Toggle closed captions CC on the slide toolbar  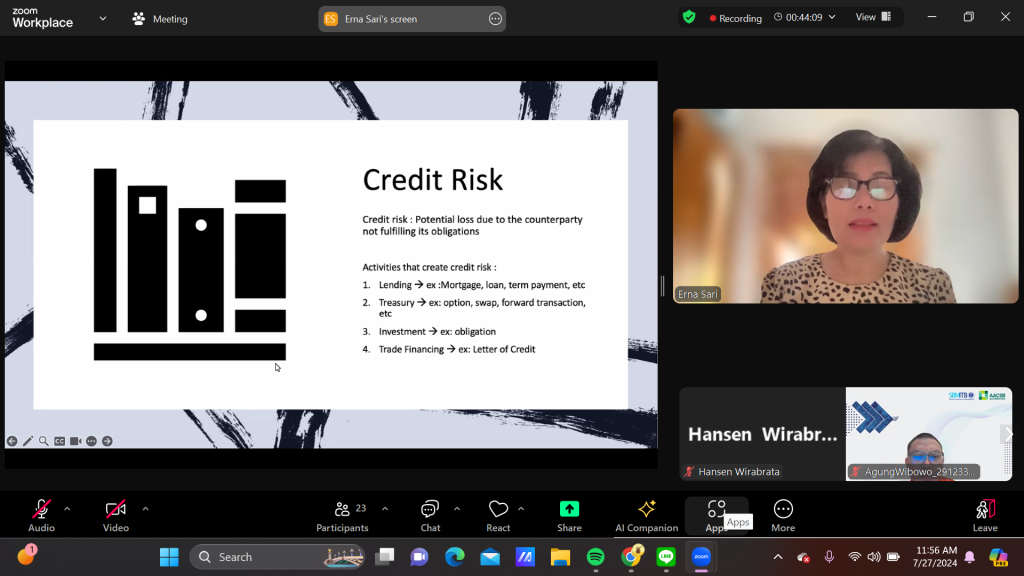click(60, 441)
